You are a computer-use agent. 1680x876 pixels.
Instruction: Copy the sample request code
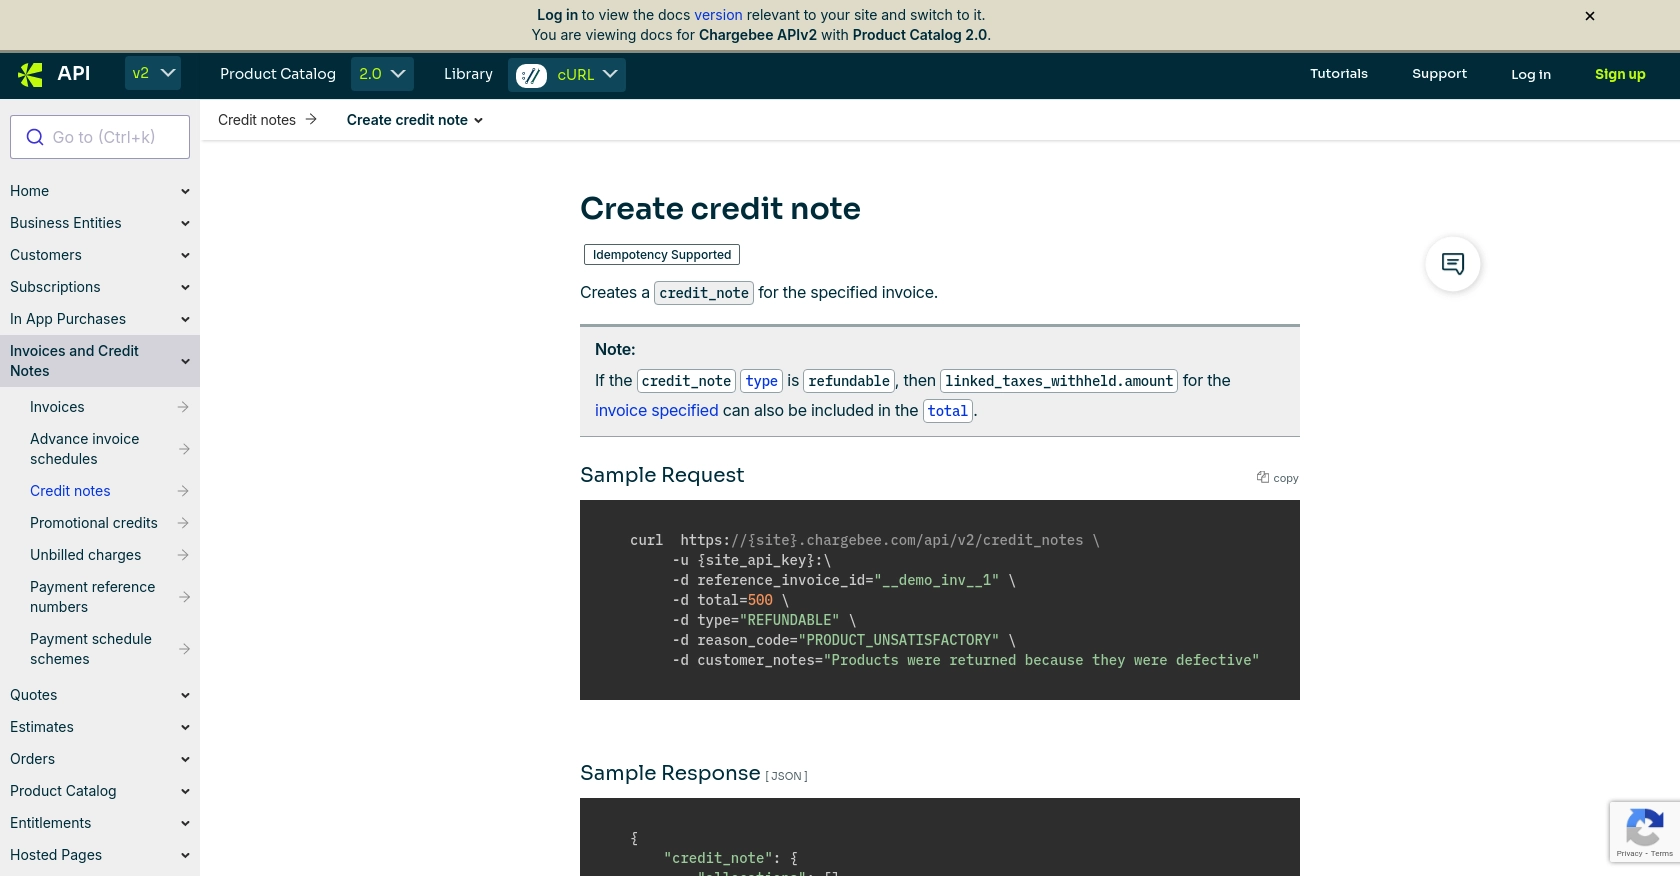click(x=1278, y=478)
